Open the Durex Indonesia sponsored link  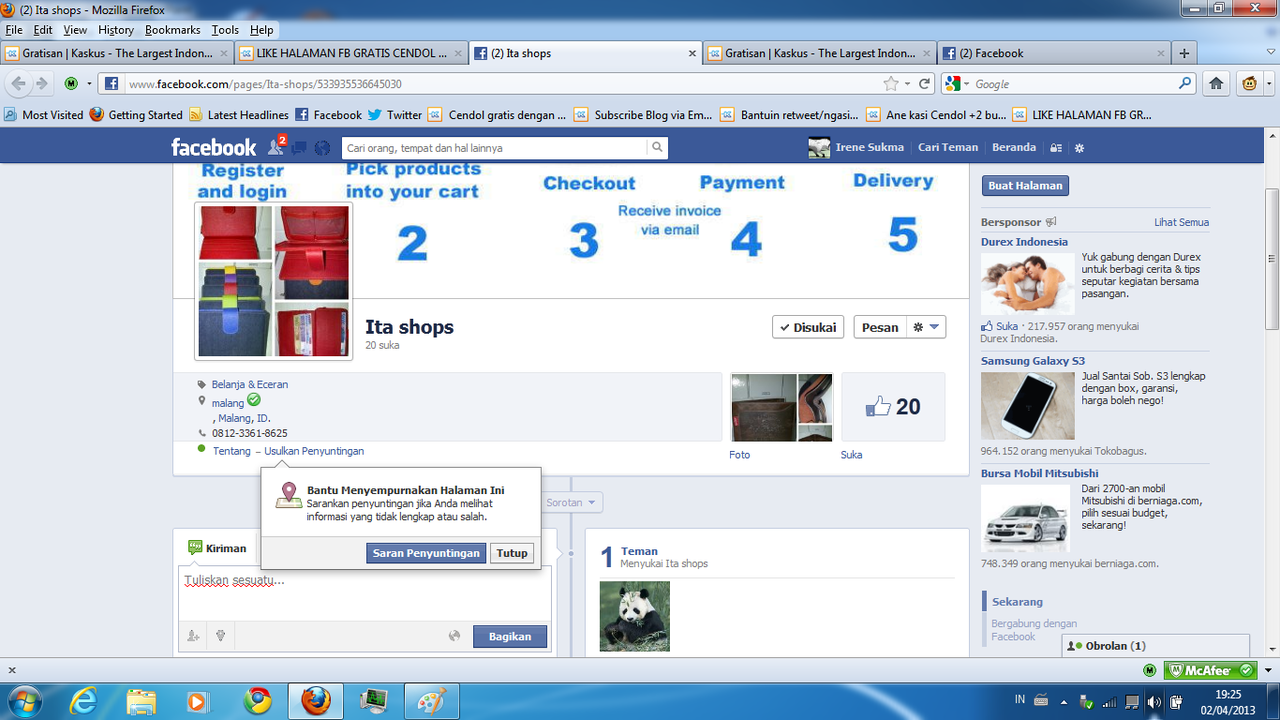click(x=1024, y=242)
